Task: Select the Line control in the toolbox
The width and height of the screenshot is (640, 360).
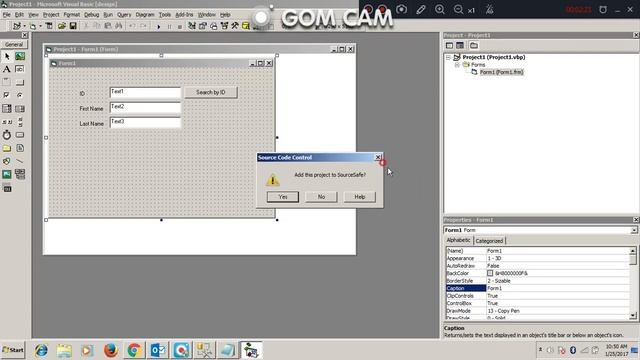Action: pos(20,161)
